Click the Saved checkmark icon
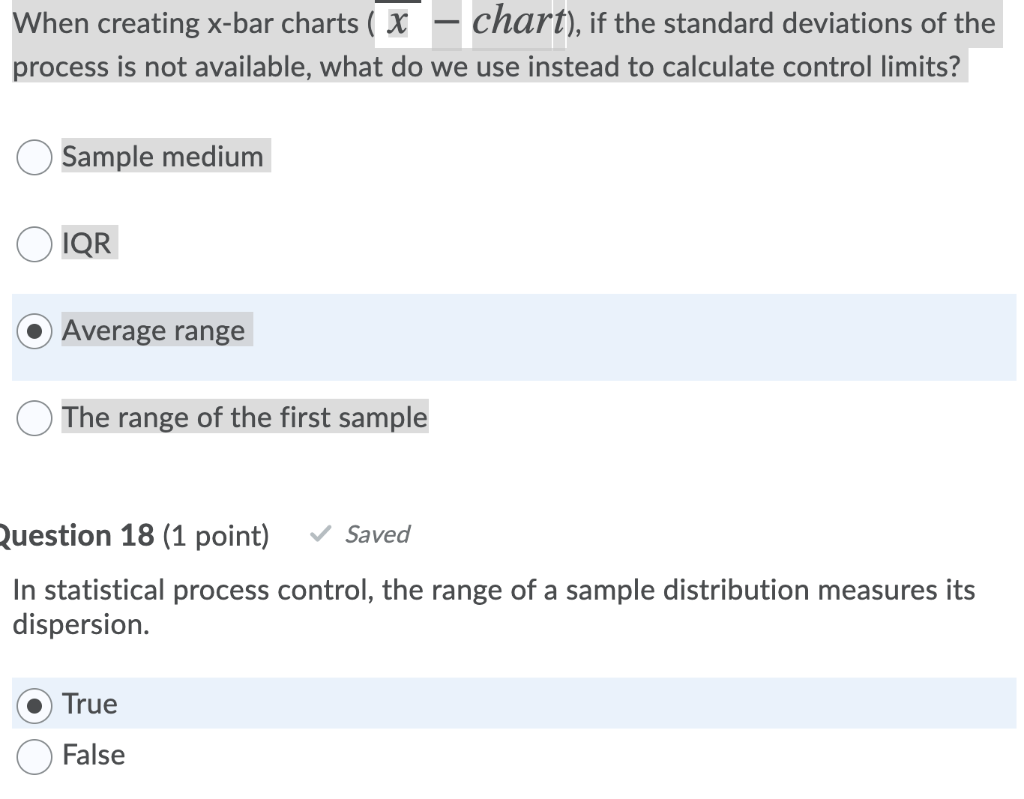This screenshot has width=1024, height=799. [319, 534]
